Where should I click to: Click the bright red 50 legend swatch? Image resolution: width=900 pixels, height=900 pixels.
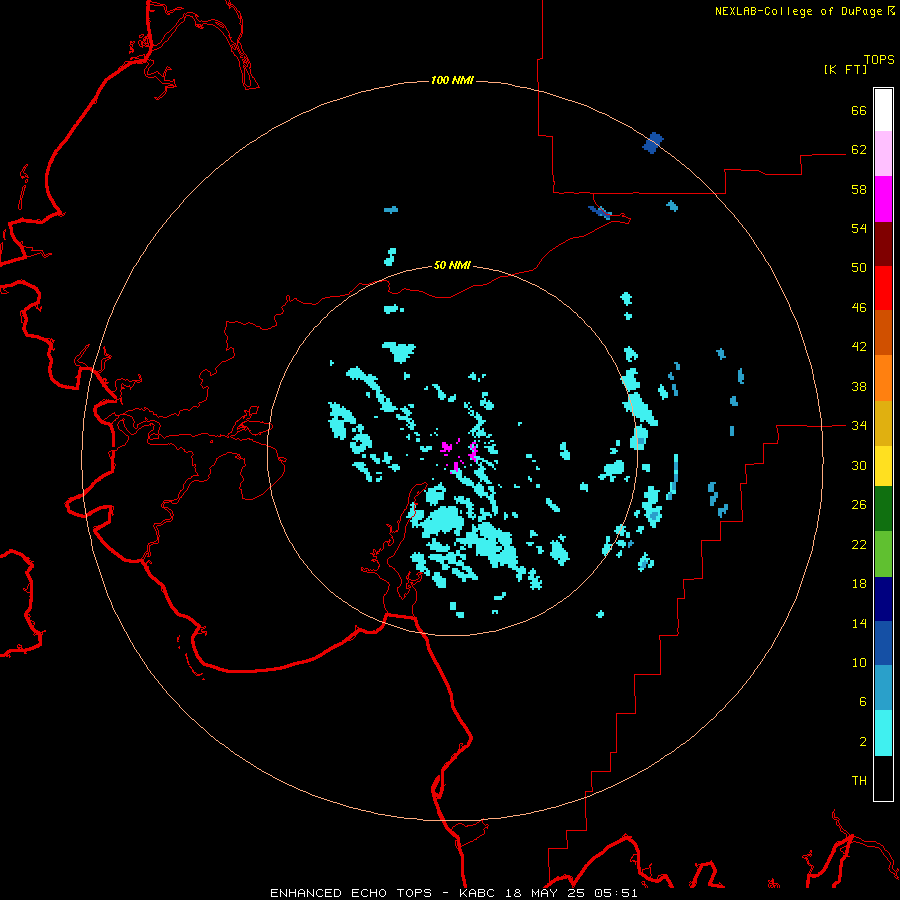coord(883,288)
